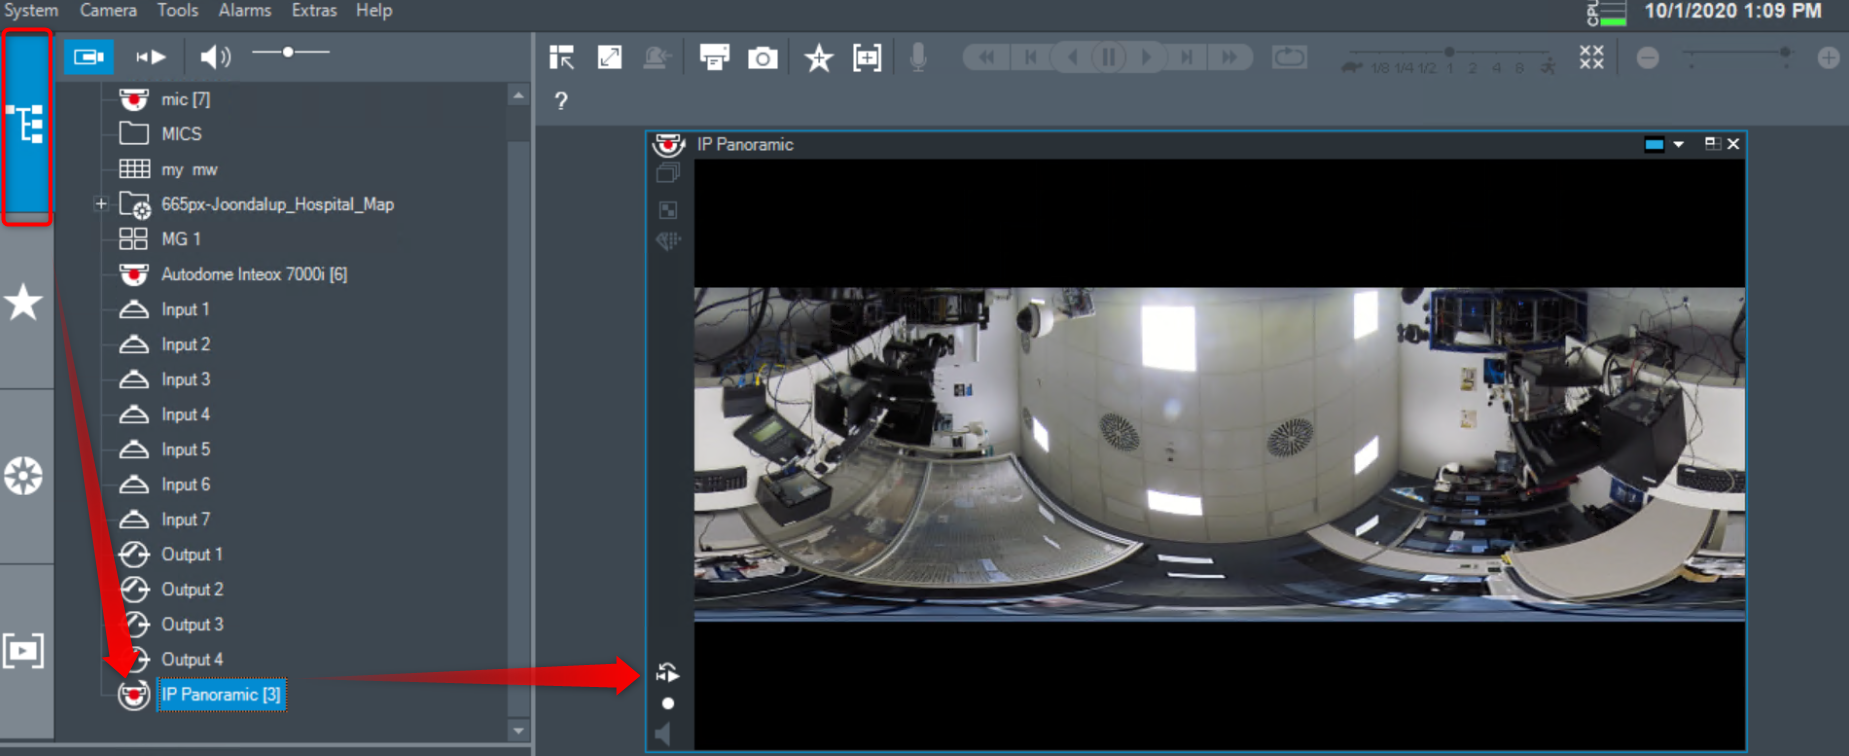Select Output 2 in the tree
The image size is (1849, 756).
coord(192,590)
